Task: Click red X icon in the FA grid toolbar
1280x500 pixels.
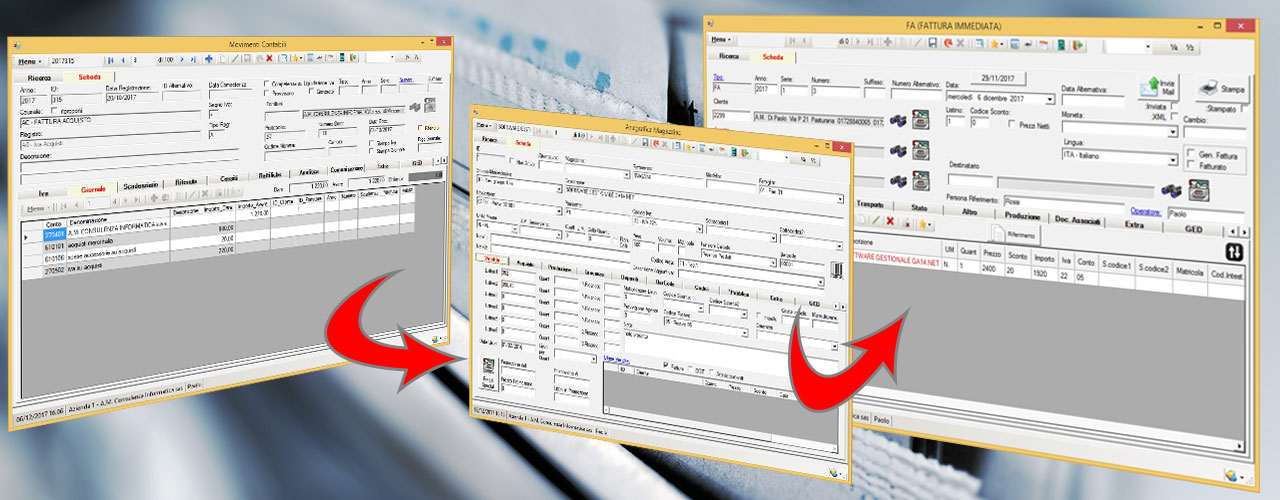Action: [890, 219]
